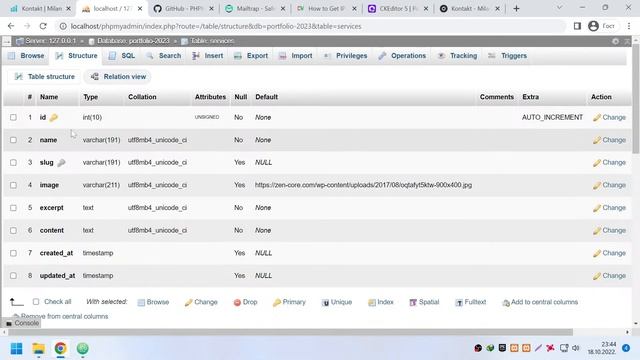Switch to the SQL tab

(122, 56)
